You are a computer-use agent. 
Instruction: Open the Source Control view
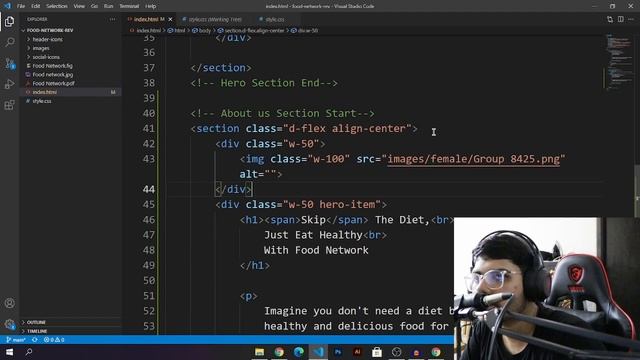tap(9, 63)
